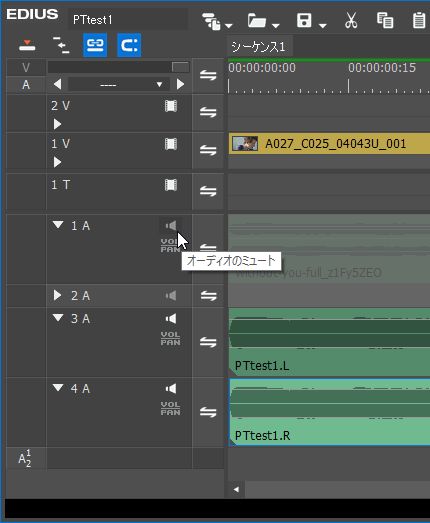
Task: Expand track 1 V triangle
Action: [57, 162]
